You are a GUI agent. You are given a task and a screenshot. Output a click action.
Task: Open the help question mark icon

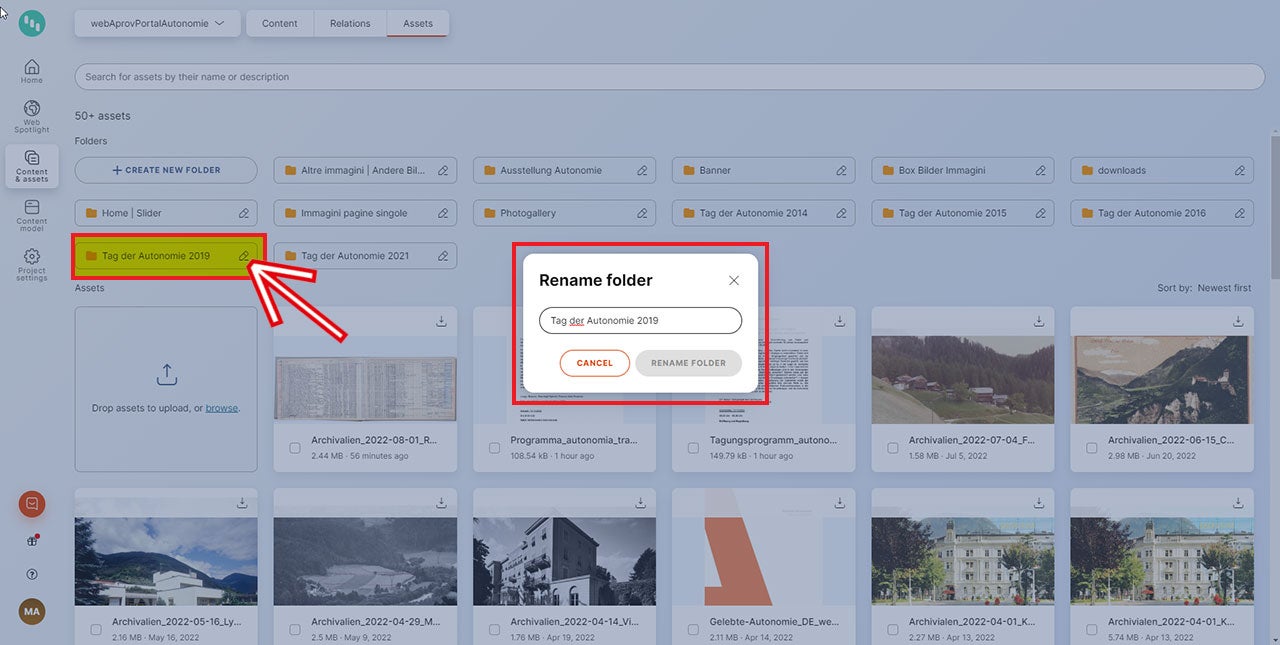point(32,575)
